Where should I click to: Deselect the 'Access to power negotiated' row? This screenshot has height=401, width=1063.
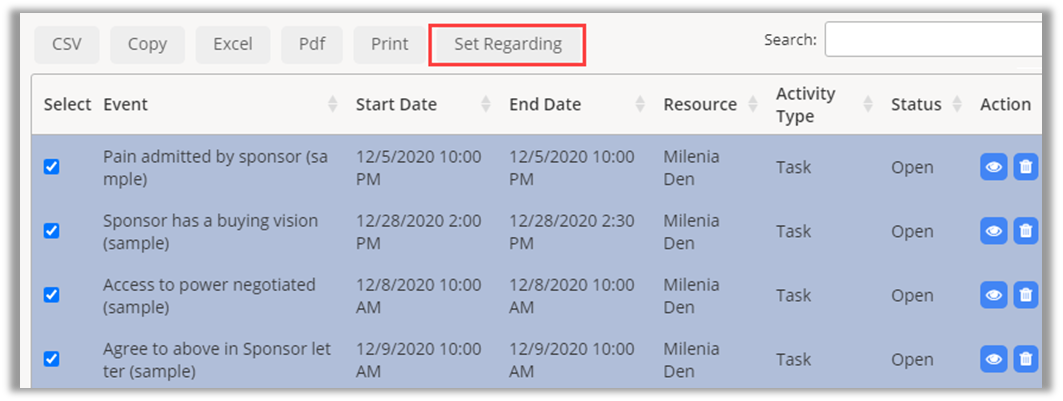point(52,295)
